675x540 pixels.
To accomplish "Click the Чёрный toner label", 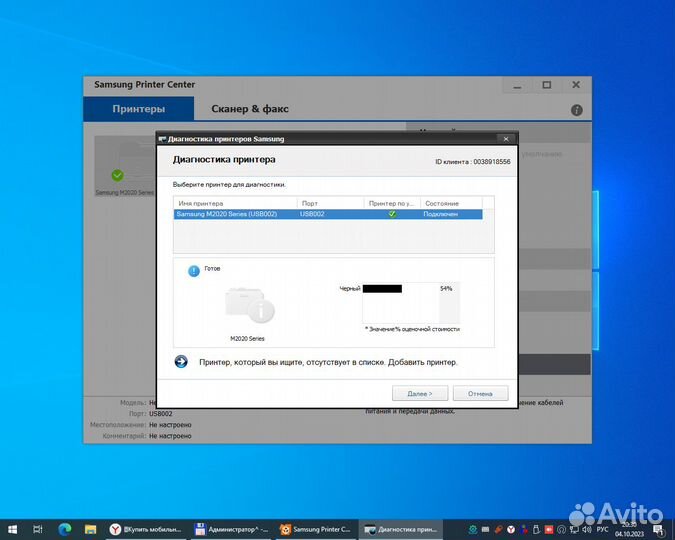I will click(350, 289).
